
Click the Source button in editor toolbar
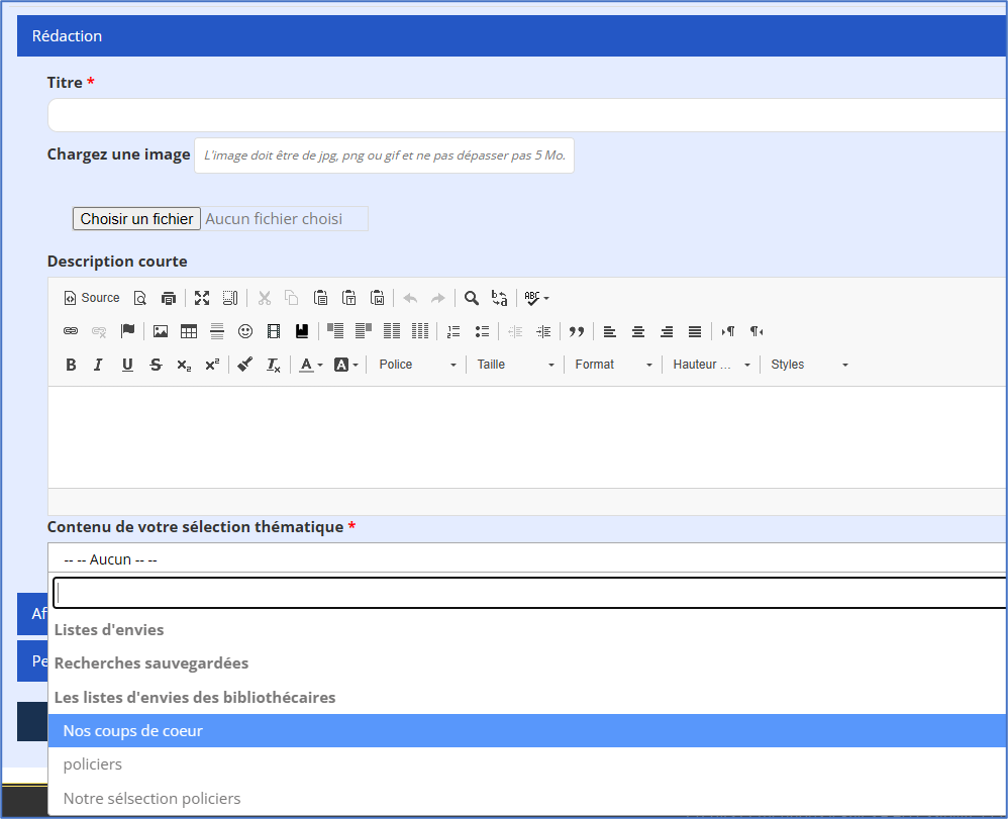(92, 298)
